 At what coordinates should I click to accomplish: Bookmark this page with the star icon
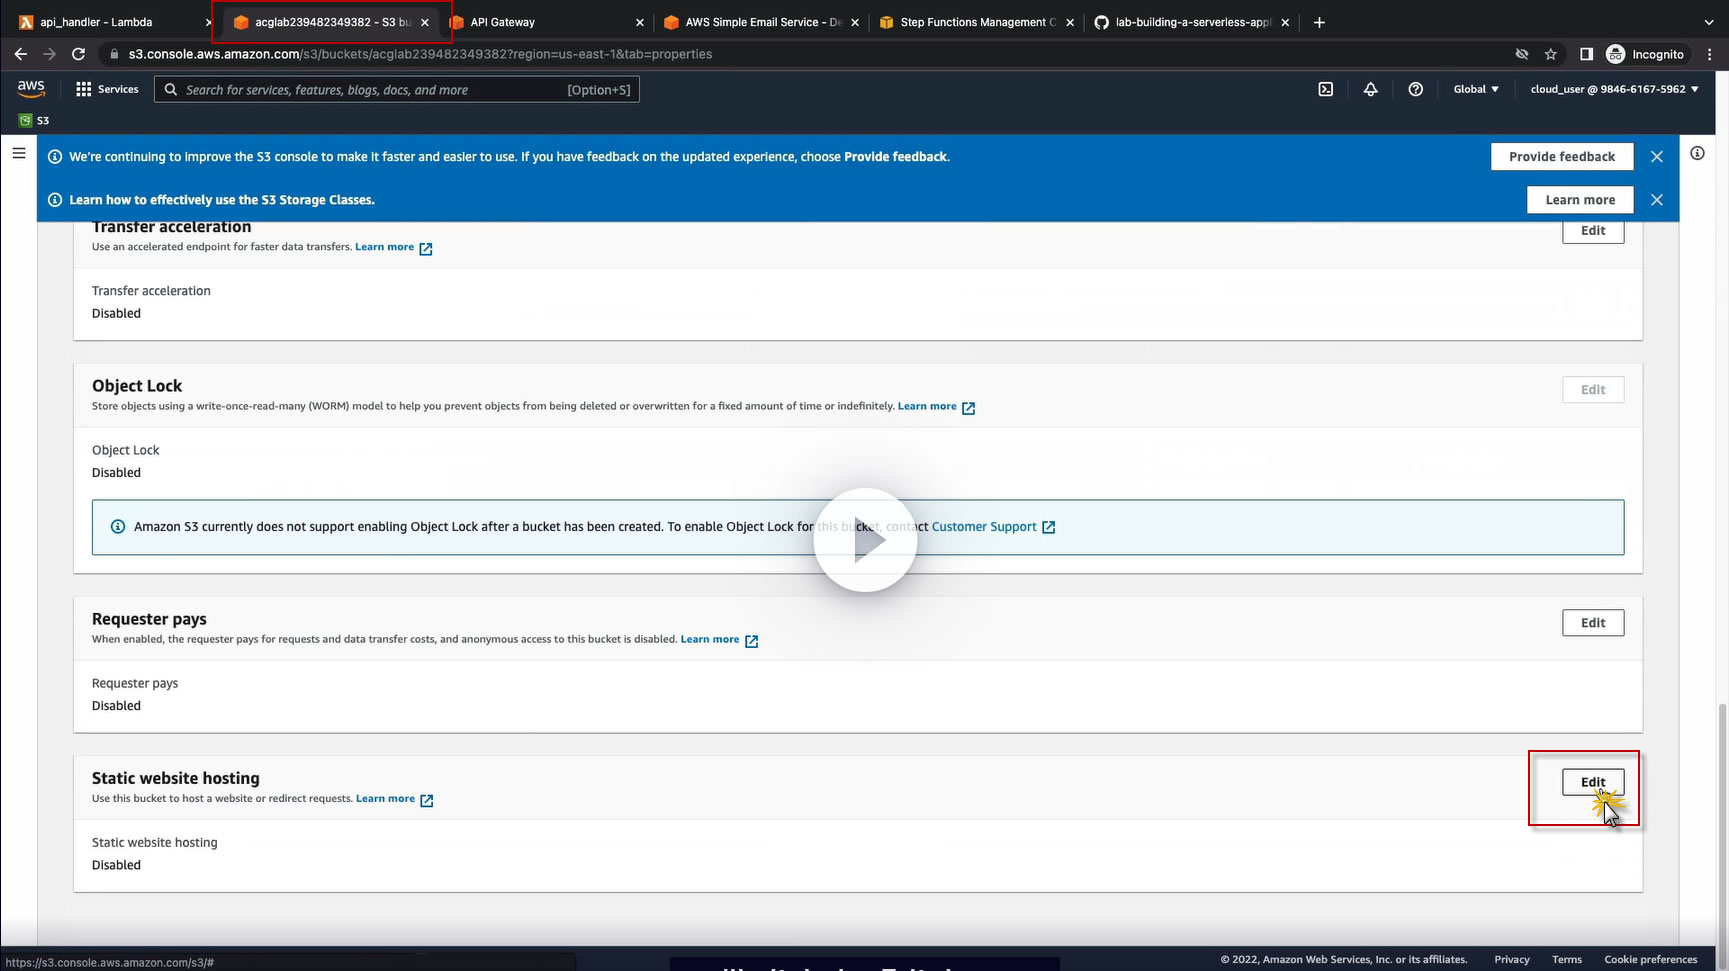click(1551, 54)
